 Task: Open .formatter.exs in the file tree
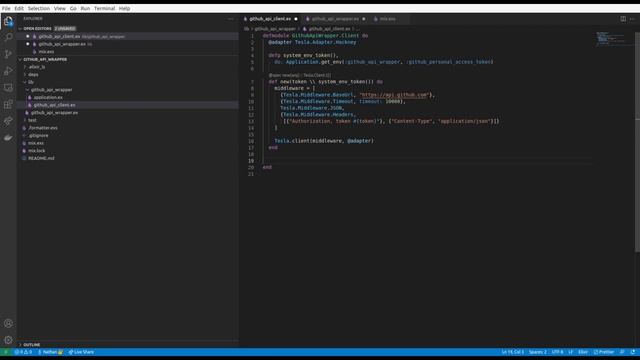[43, 128]
